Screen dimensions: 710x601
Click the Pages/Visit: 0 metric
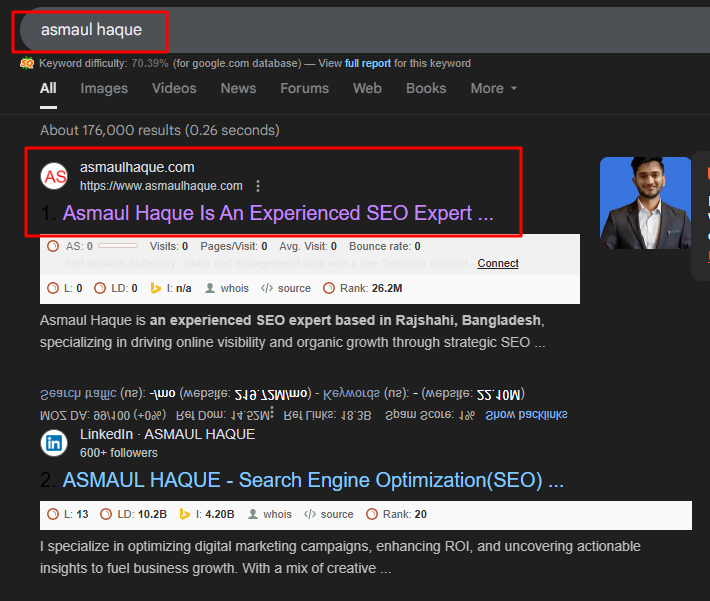point(234,246)
